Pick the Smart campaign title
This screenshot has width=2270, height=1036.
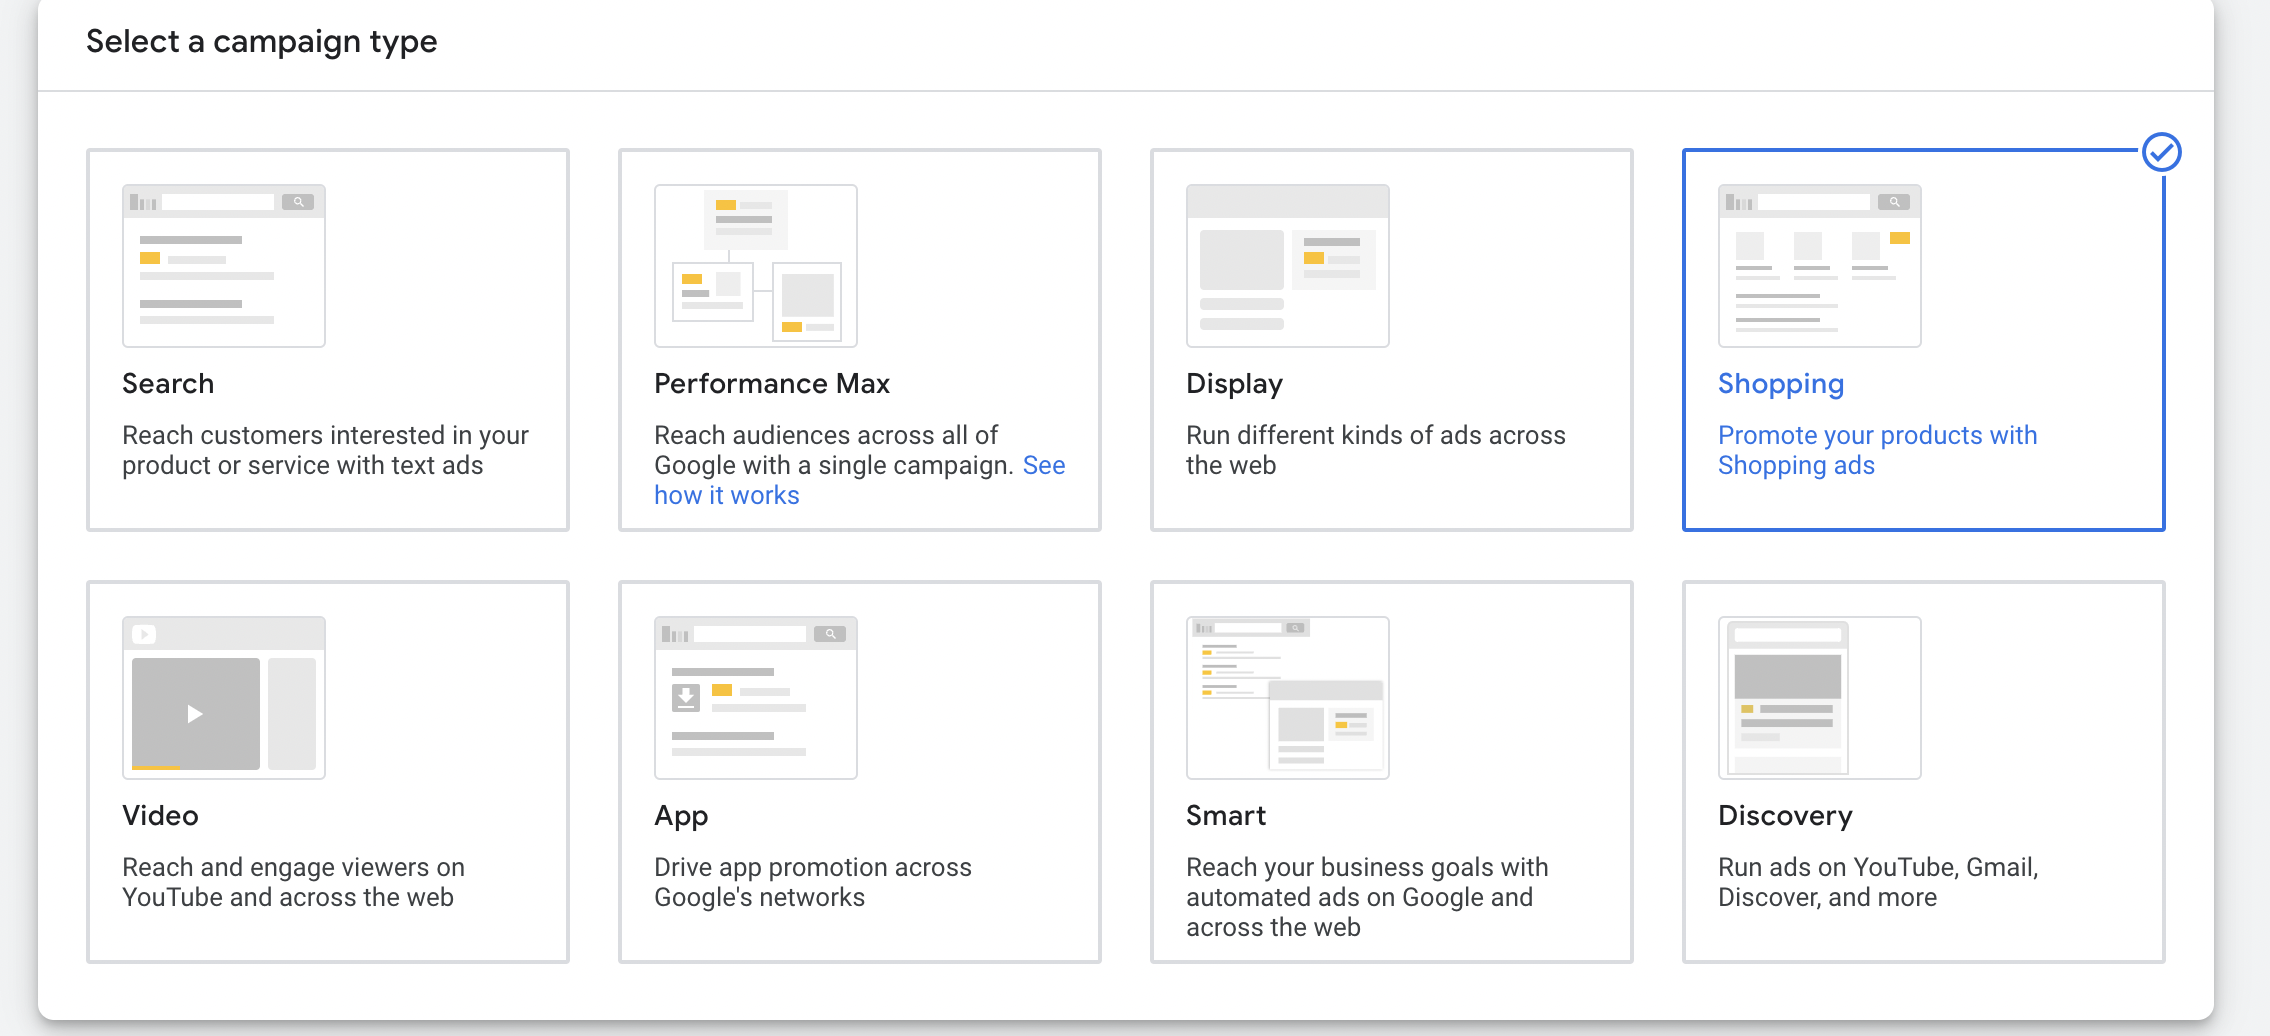[x=1226, y=816]
